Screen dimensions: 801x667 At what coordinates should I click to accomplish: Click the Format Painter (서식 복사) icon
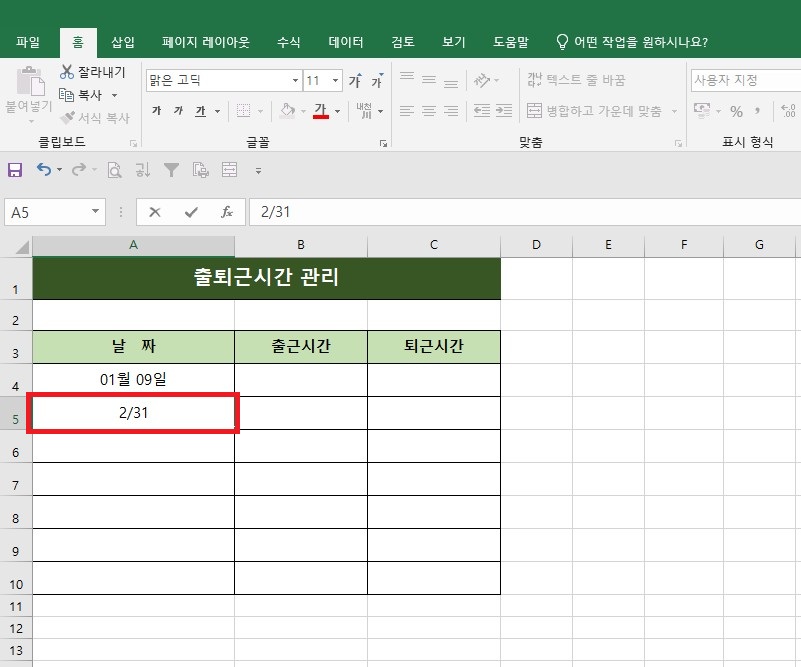pyautogui.click(x=67, y=117)
